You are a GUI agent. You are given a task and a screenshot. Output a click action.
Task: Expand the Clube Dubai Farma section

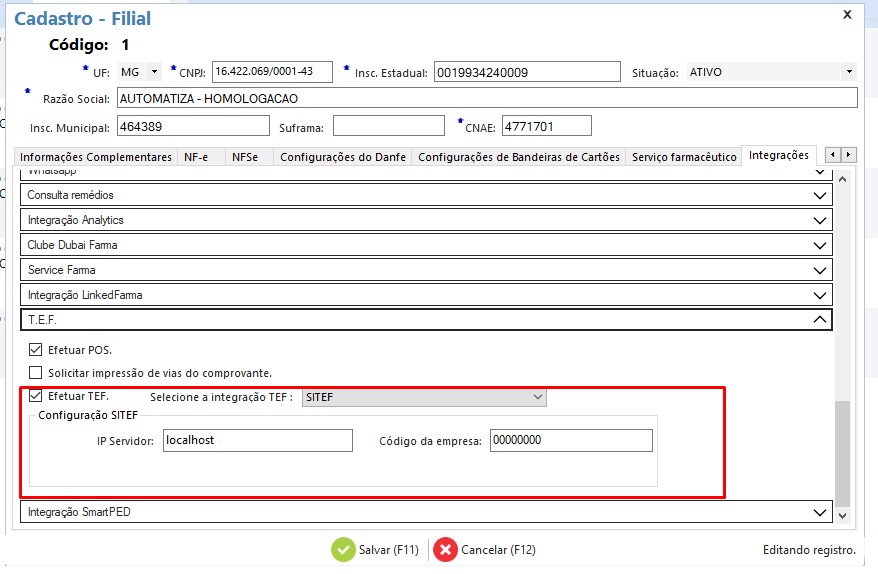pyautogui.click(x=820, y=245)
